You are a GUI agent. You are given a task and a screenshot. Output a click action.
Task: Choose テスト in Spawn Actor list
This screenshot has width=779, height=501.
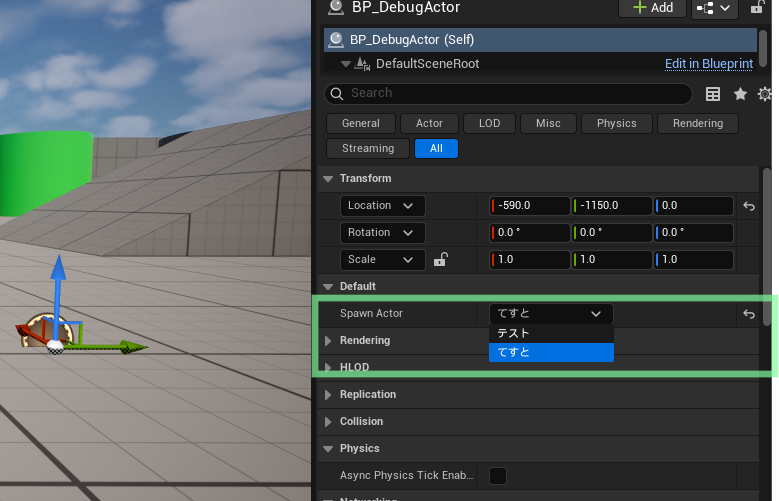pyautogui.click(x=551, y=334)
